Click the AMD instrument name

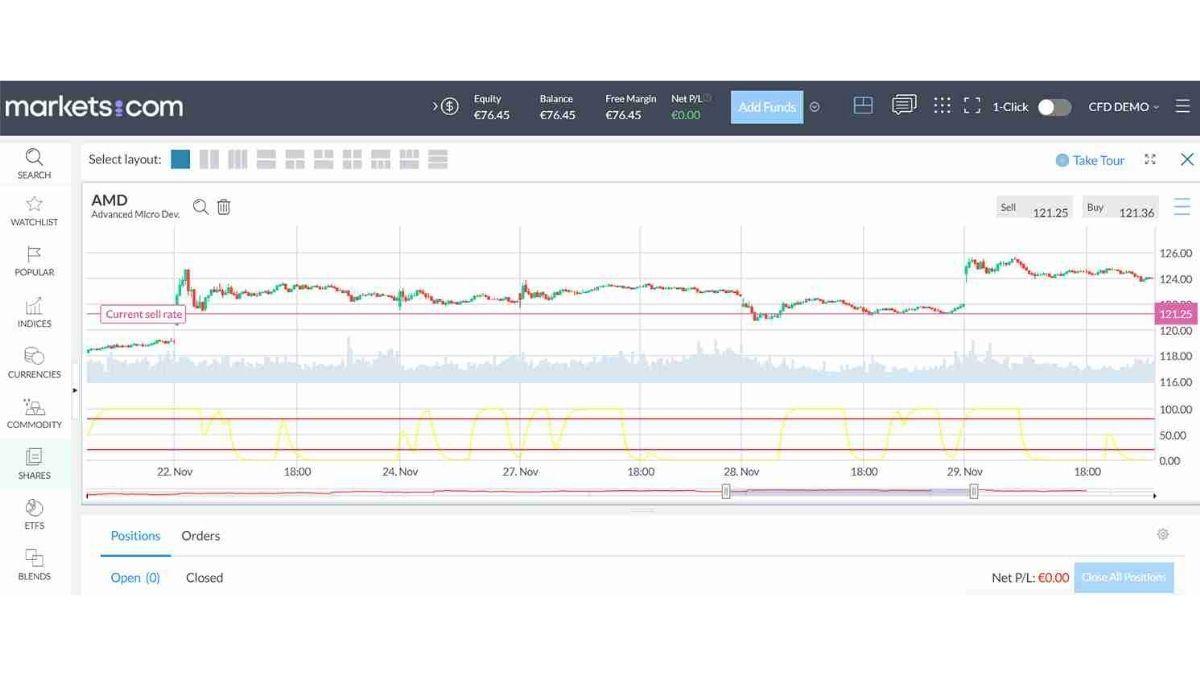(109, 200)
